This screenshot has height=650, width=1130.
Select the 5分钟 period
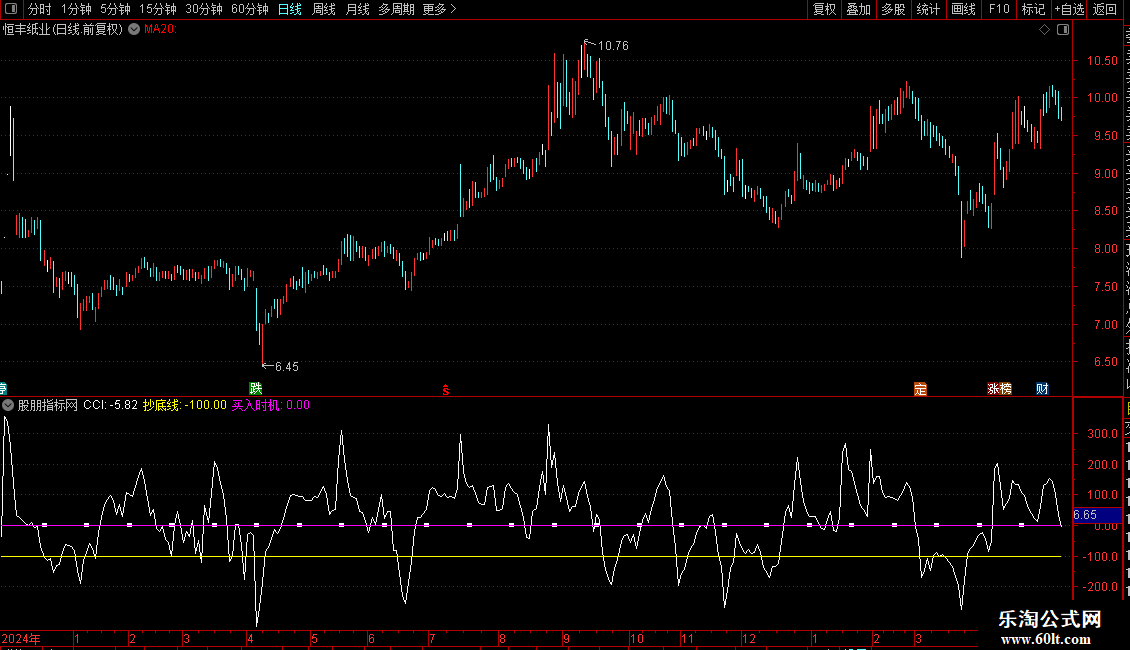pyautogui.click(x=115, y=9)
